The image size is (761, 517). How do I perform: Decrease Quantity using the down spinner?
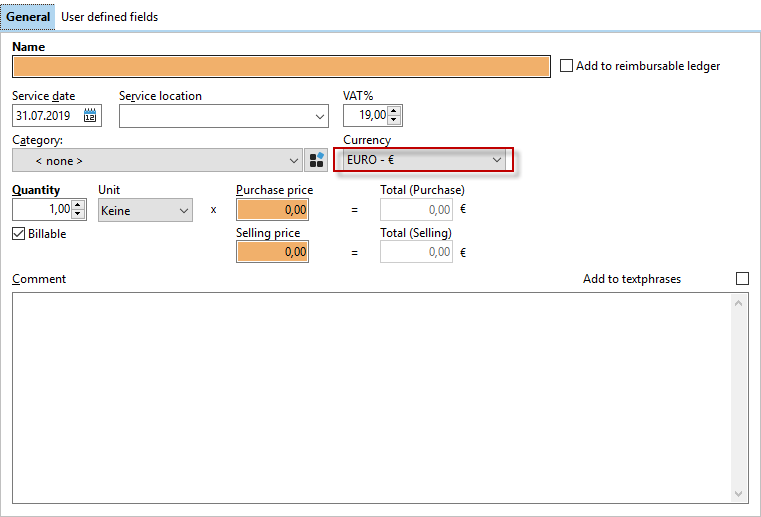coord(79,215)
